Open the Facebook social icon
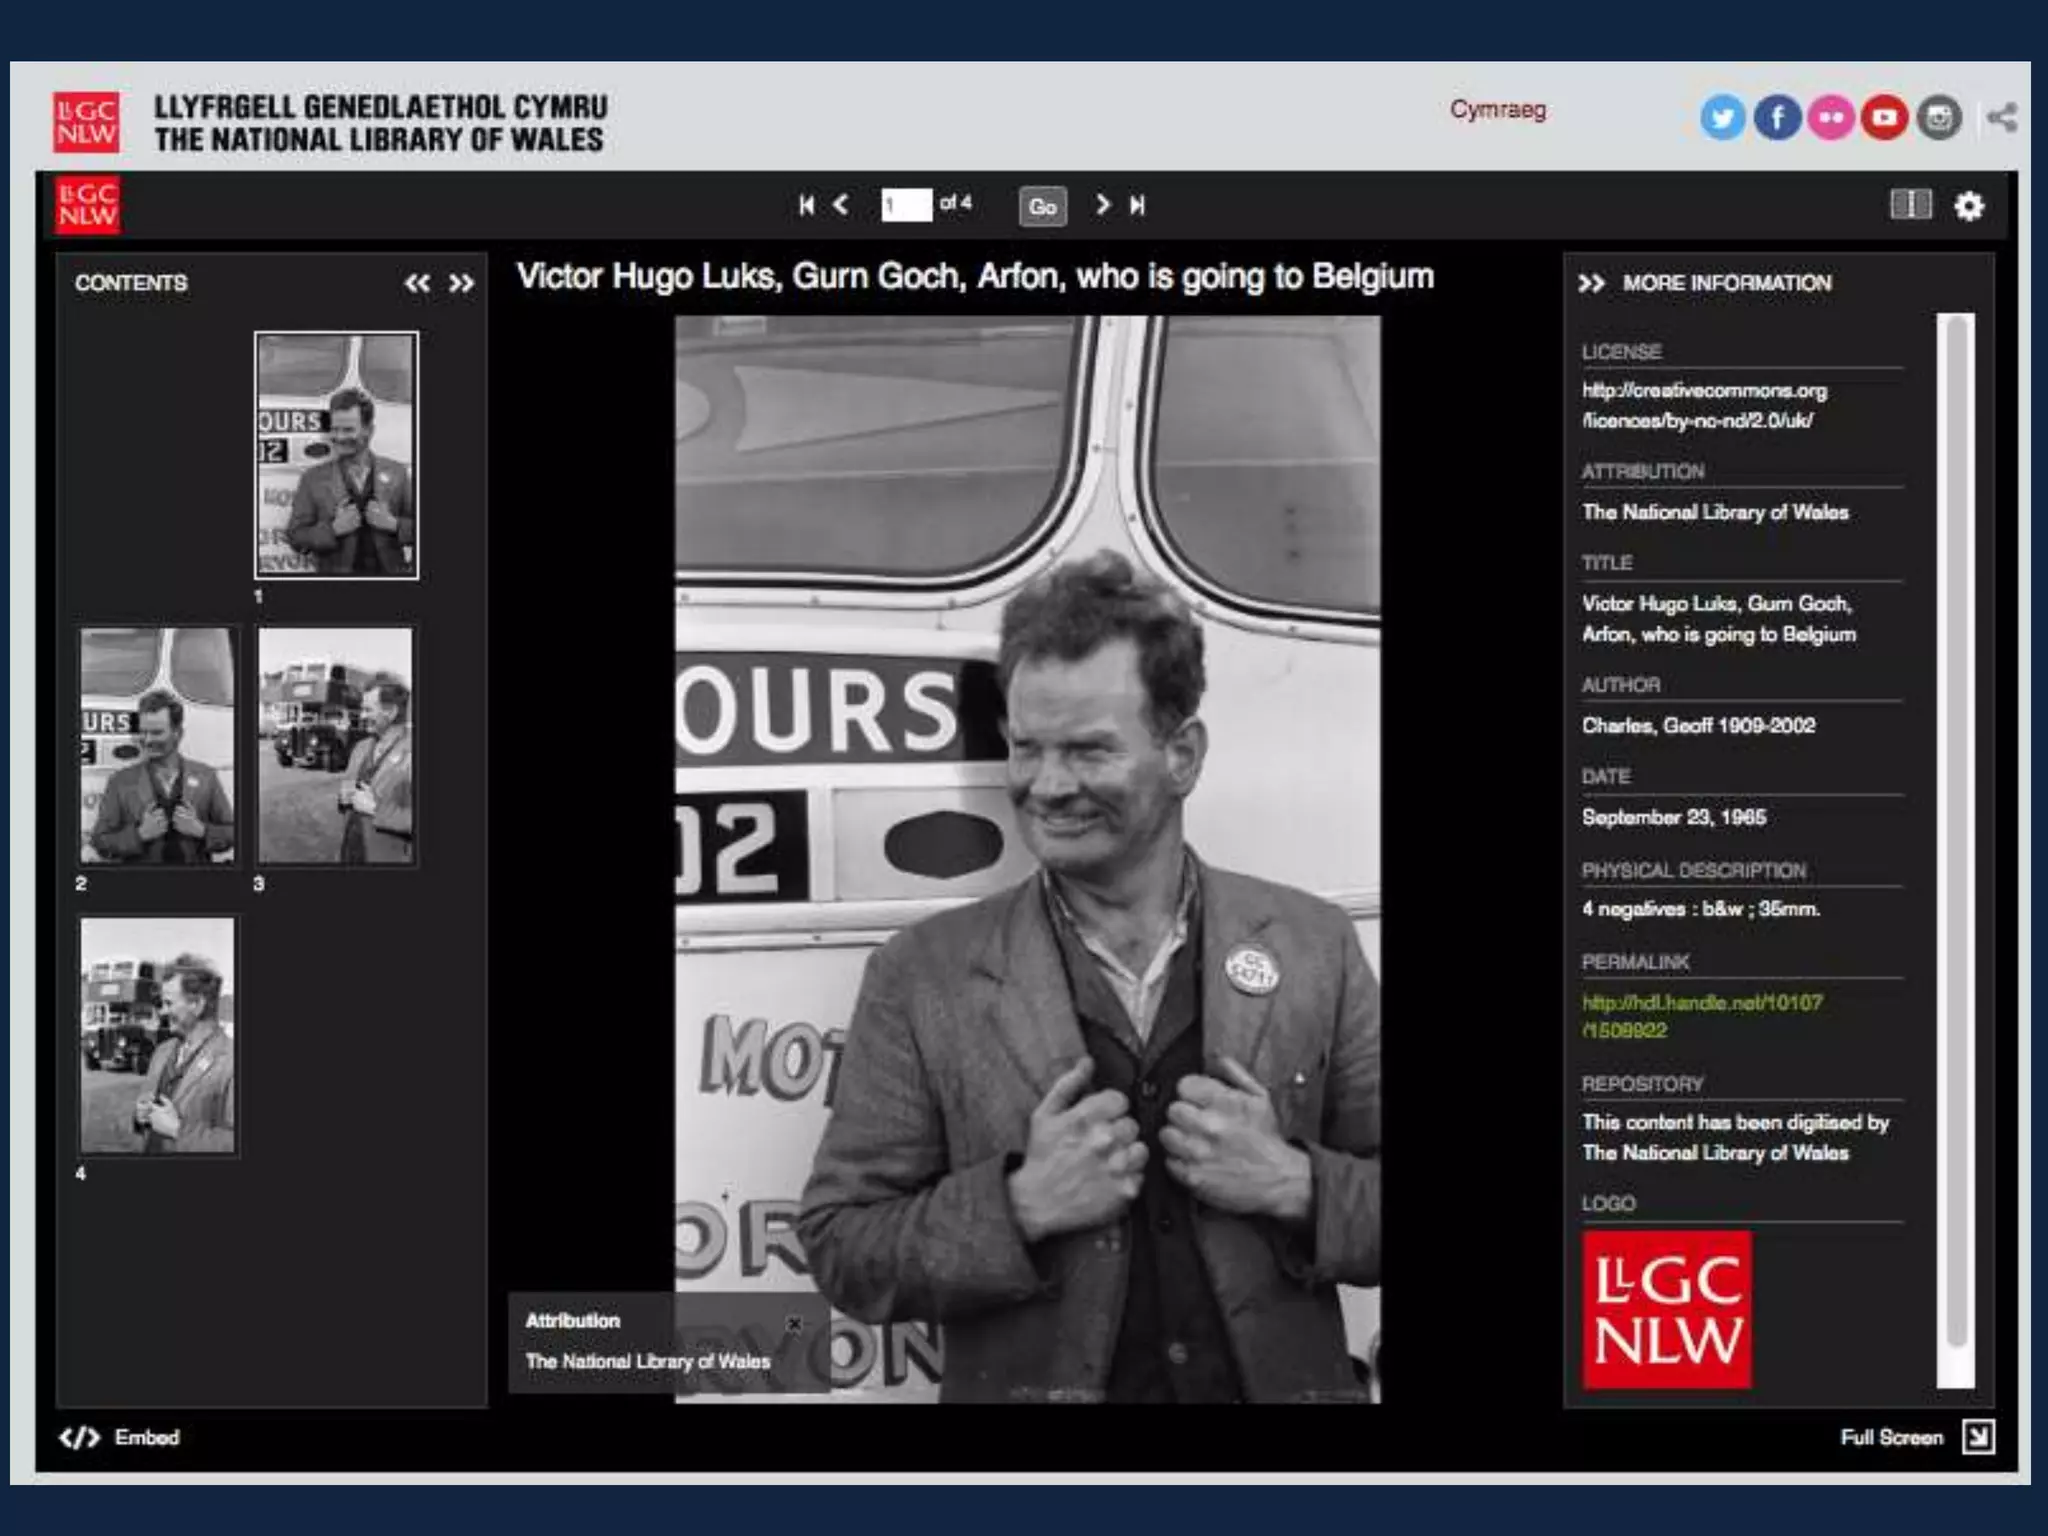The width and height of the screenshot is (2048, 1536). [x=1777, y=118]
